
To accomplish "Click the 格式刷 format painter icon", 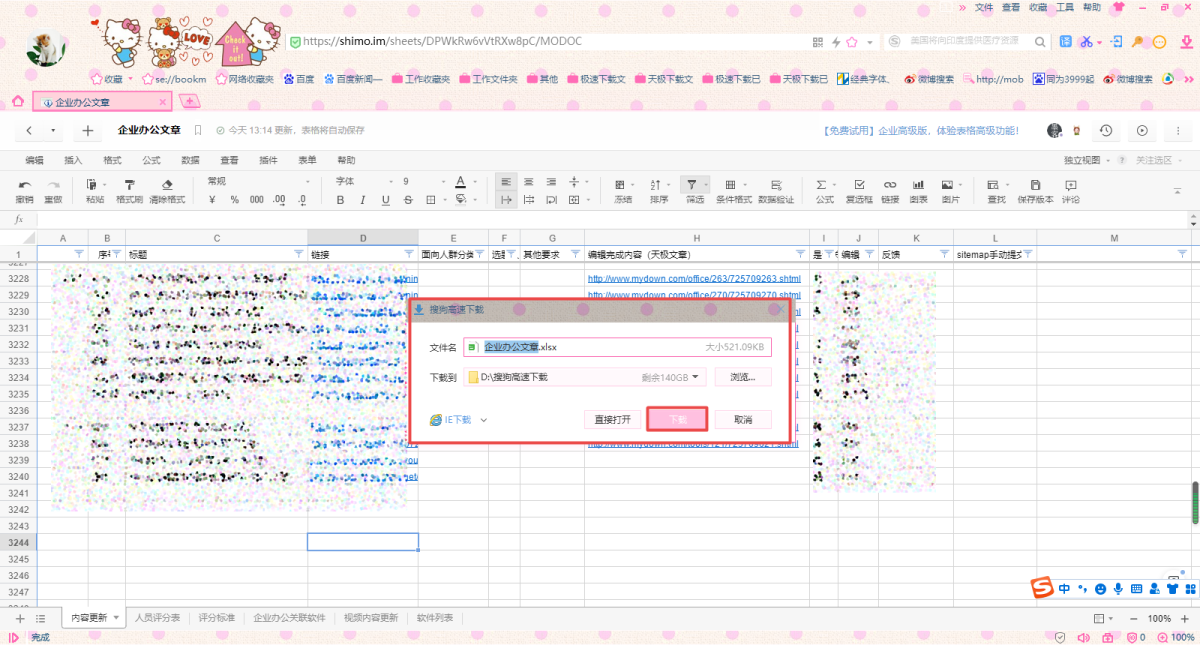I will (x=129, y=185).
